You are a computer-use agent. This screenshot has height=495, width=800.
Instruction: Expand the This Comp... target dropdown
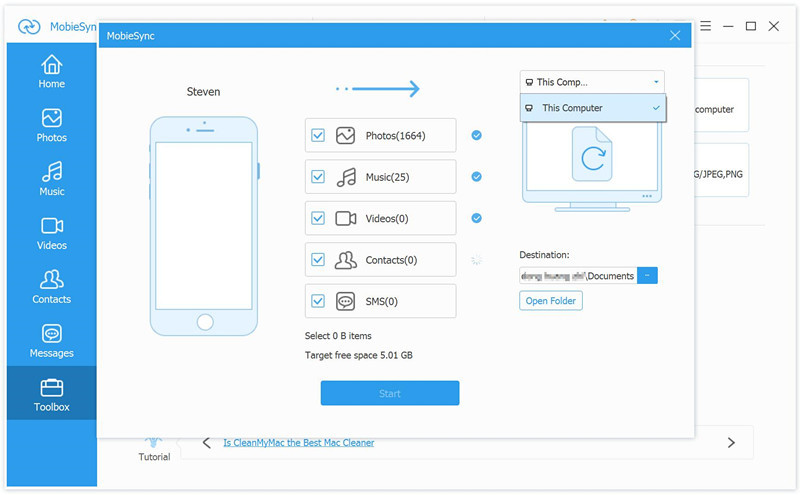[x=592, y=82]
